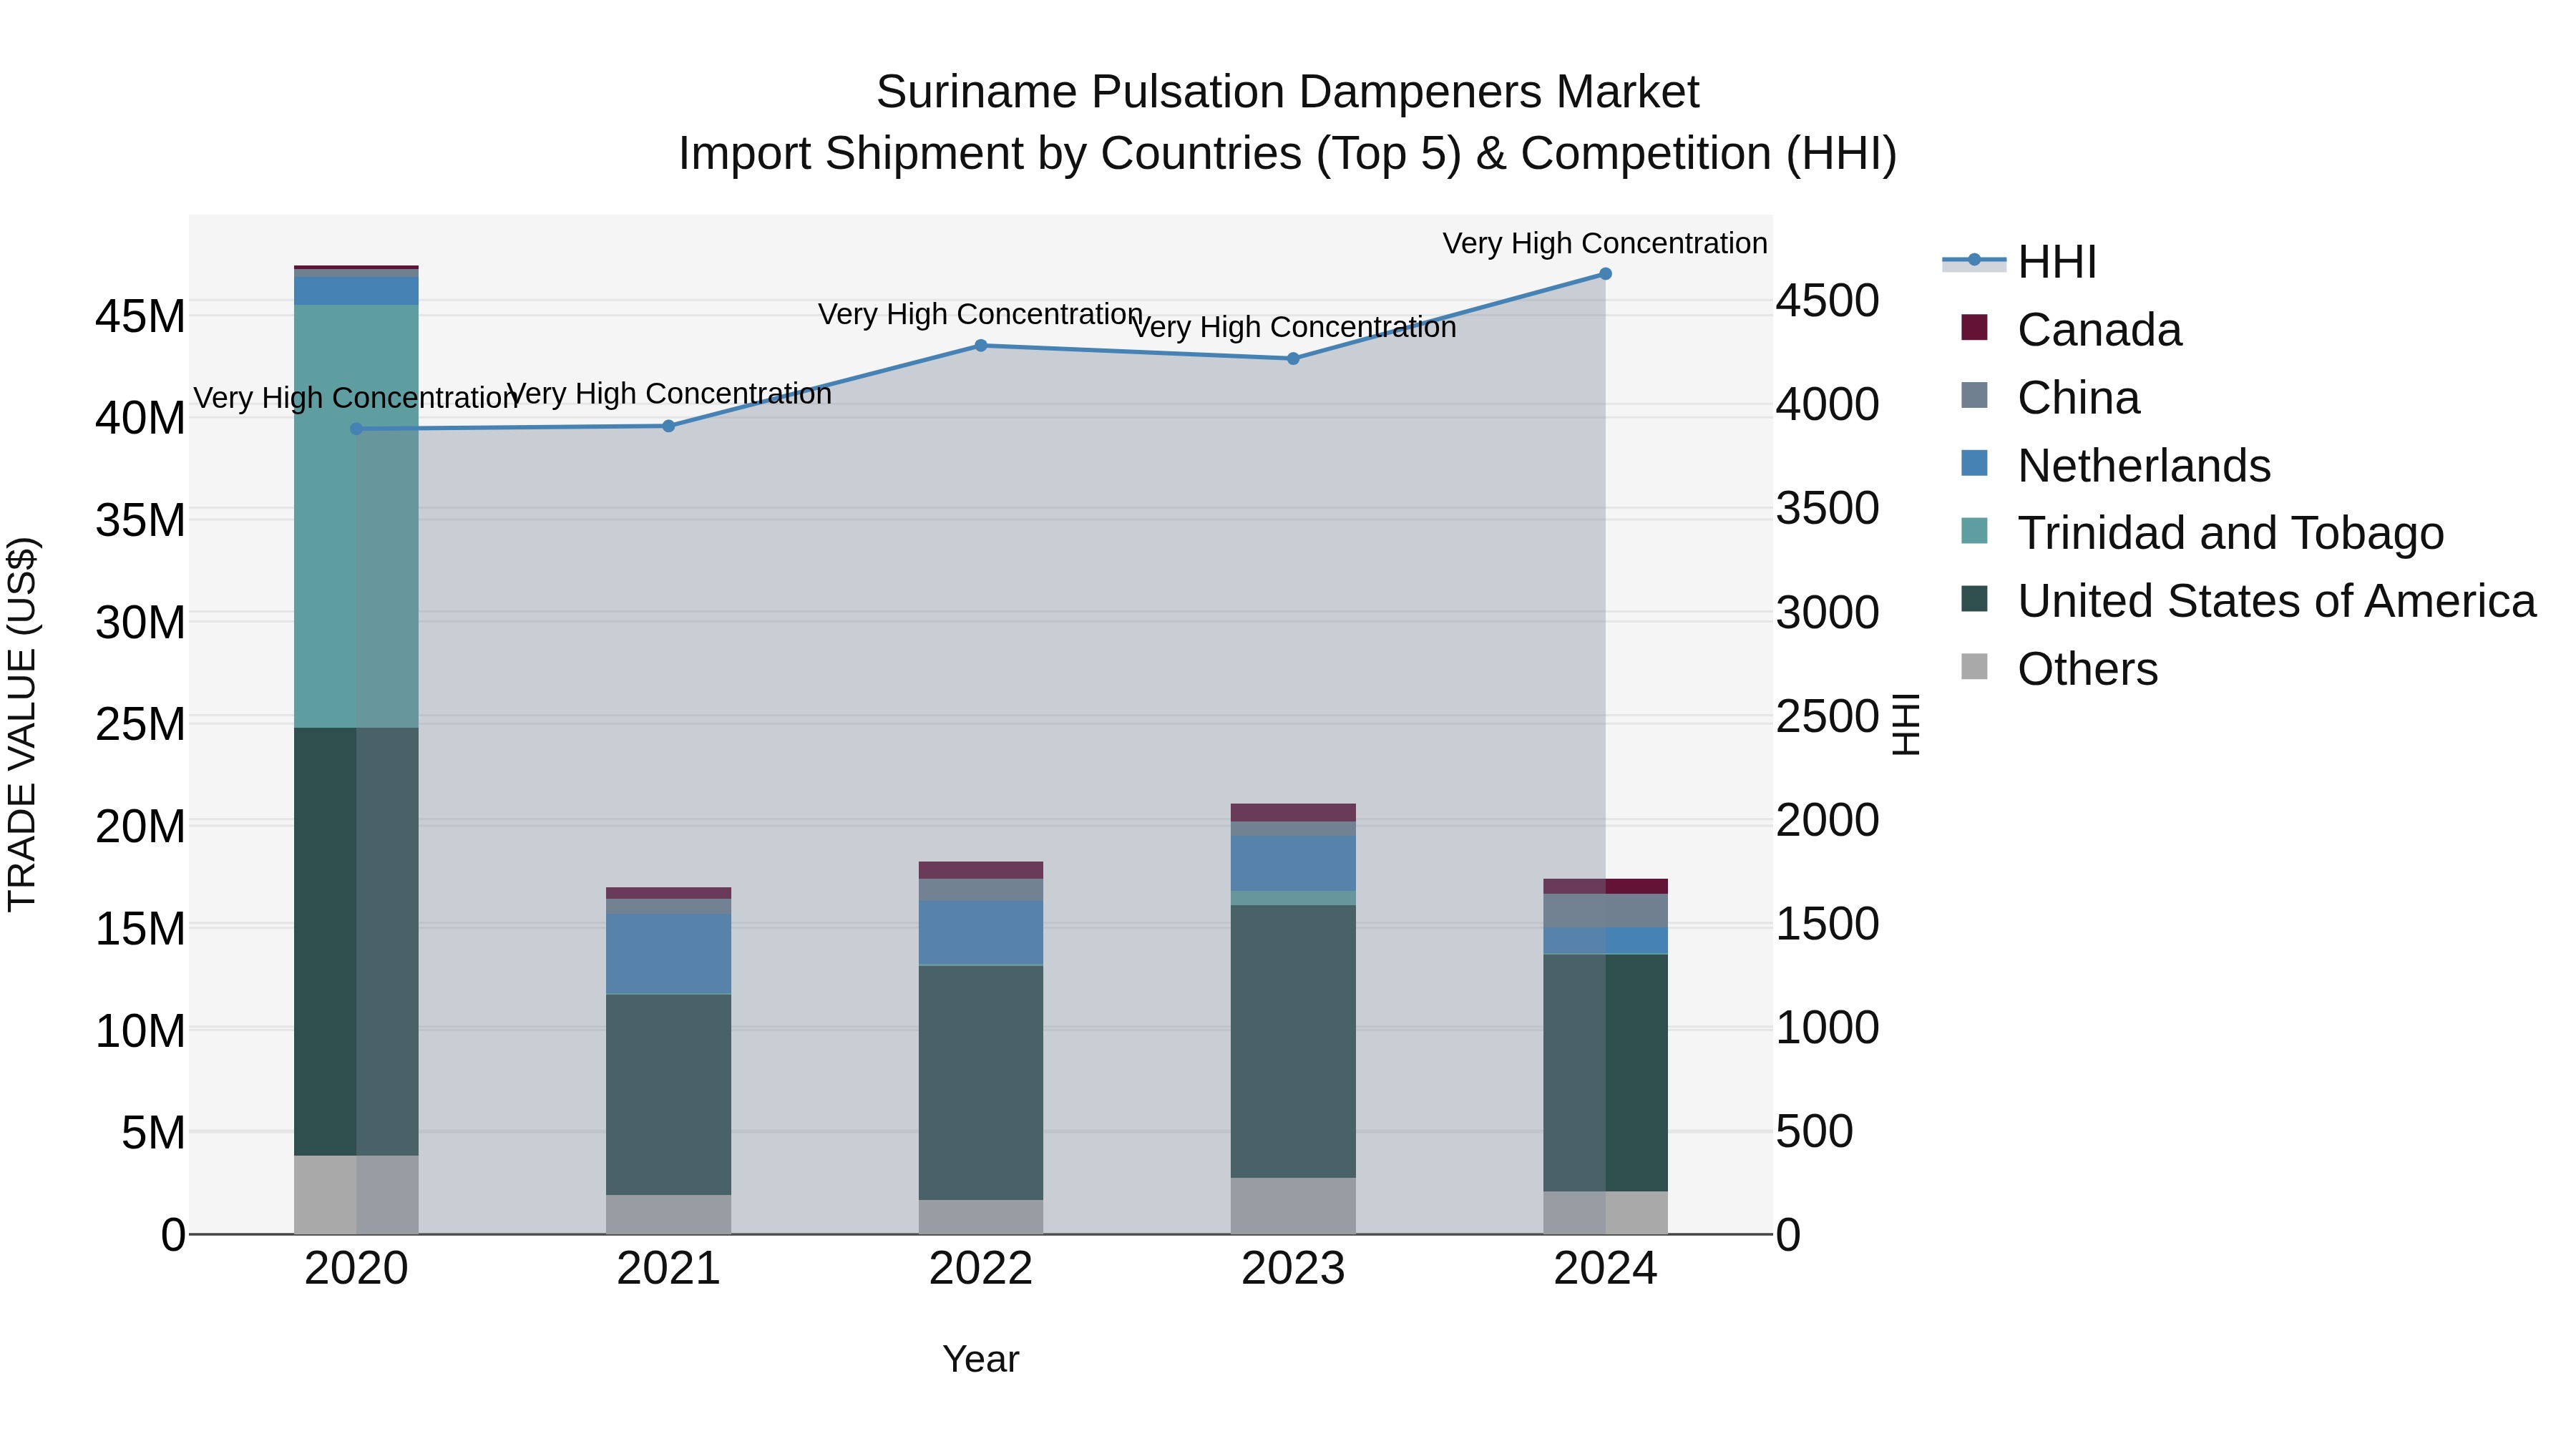The image size is (2576, 1449).
Task: Click the 2023 Netherlands bar segment
Action: pyautogui.click(x=1293, y=864)
